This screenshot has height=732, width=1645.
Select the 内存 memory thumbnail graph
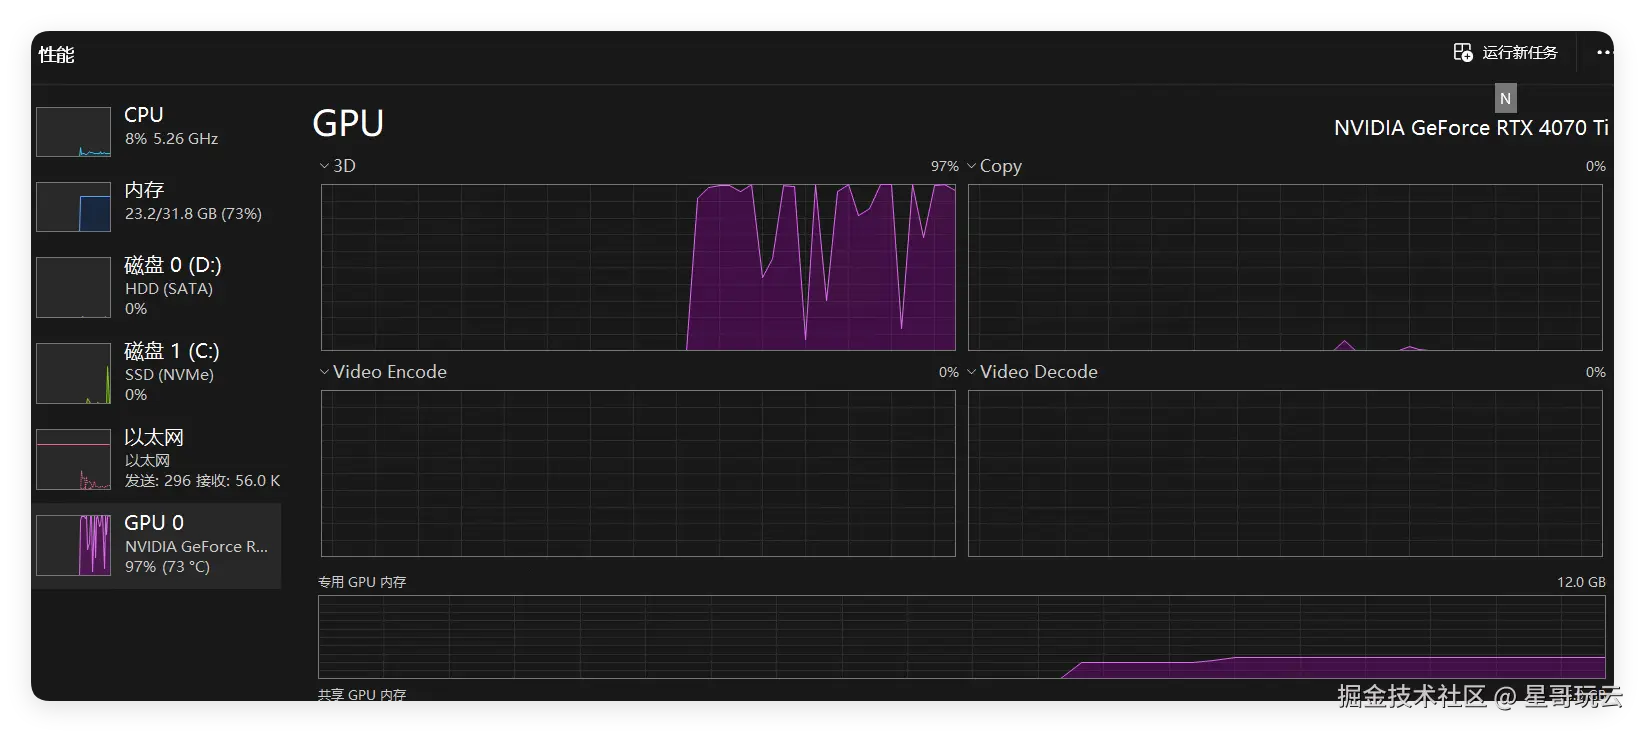(73, 207)
